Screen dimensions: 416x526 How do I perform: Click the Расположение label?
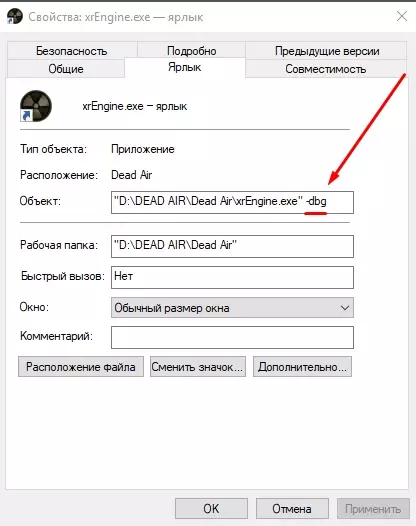[59, 175]
